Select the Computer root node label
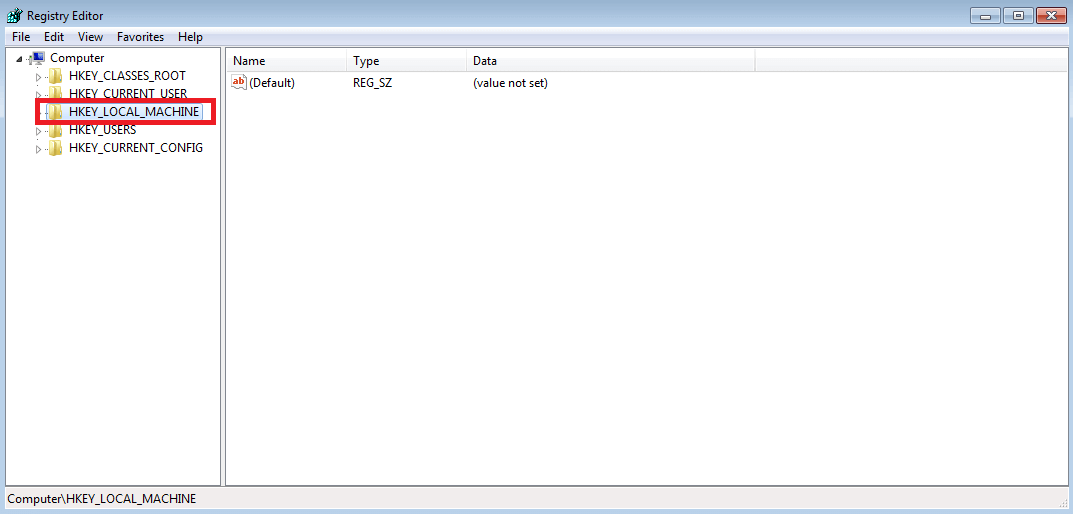Viewport: 1073px width, 514px height. pos(77,58)
